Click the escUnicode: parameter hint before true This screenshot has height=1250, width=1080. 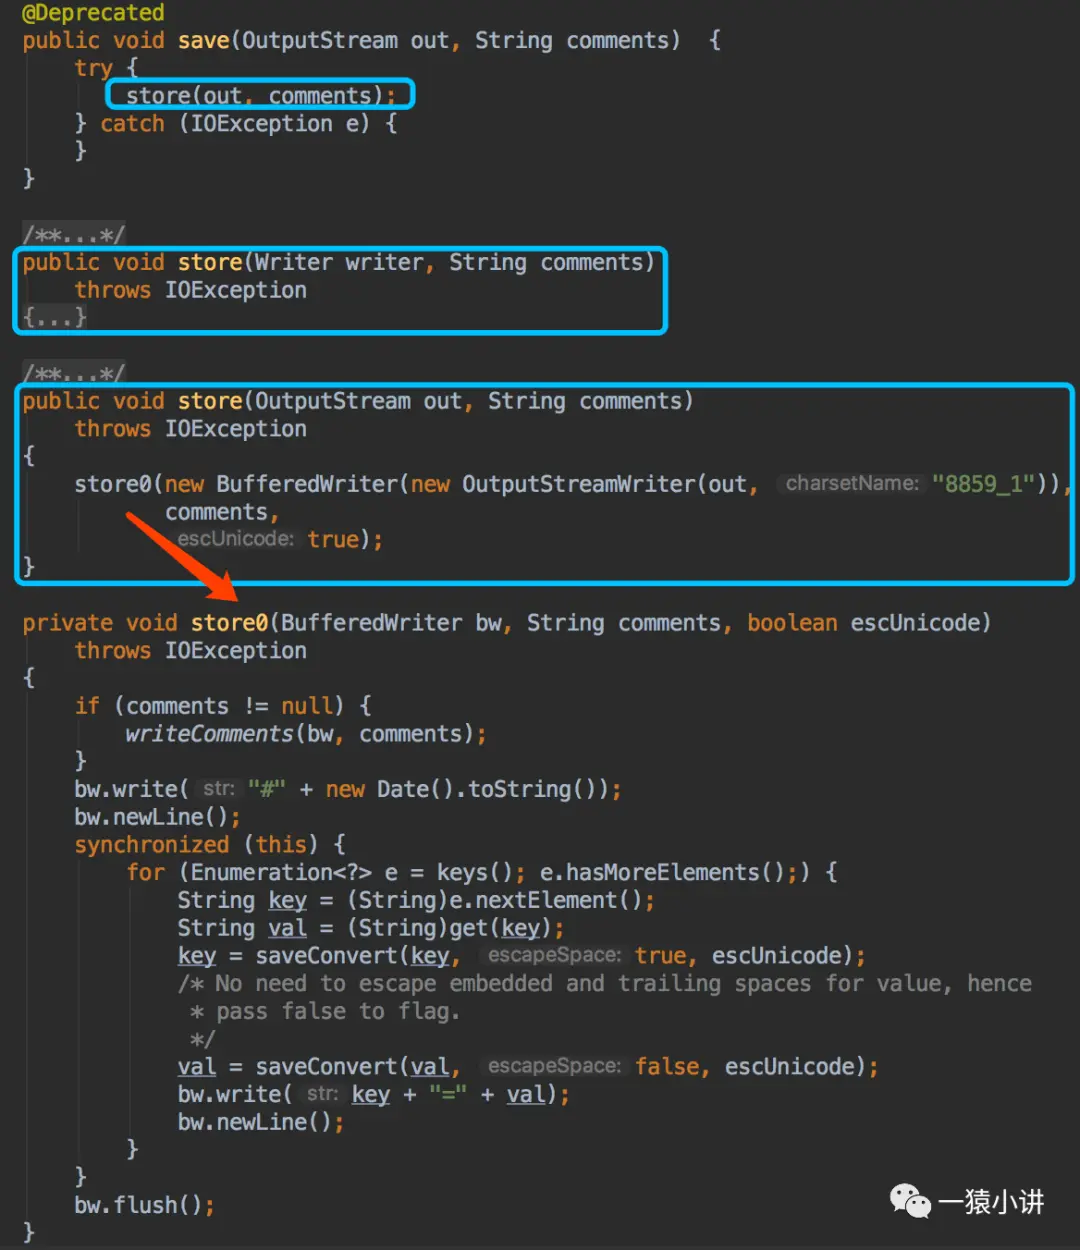tap(236, 539)
